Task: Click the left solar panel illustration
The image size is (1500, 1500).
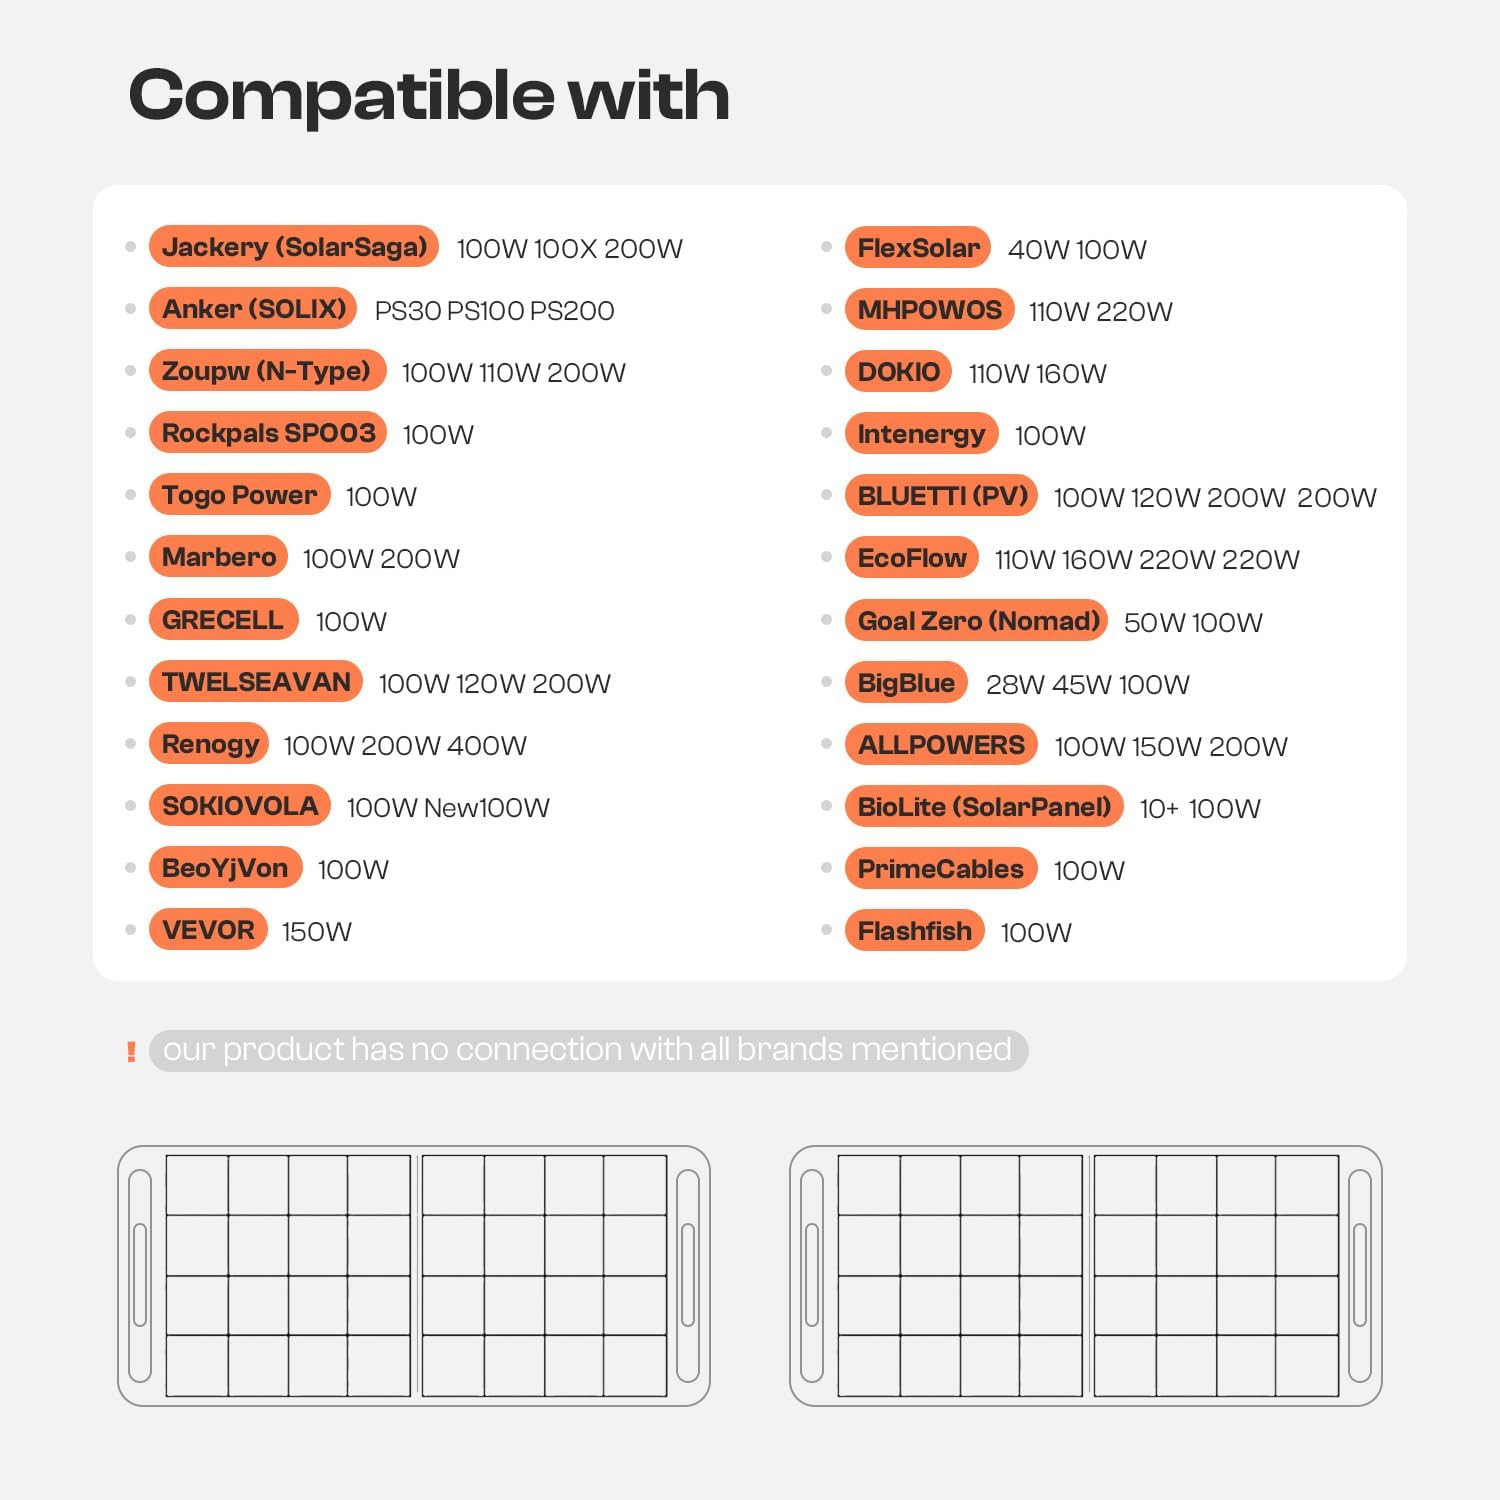Action: coord(414,1276)
